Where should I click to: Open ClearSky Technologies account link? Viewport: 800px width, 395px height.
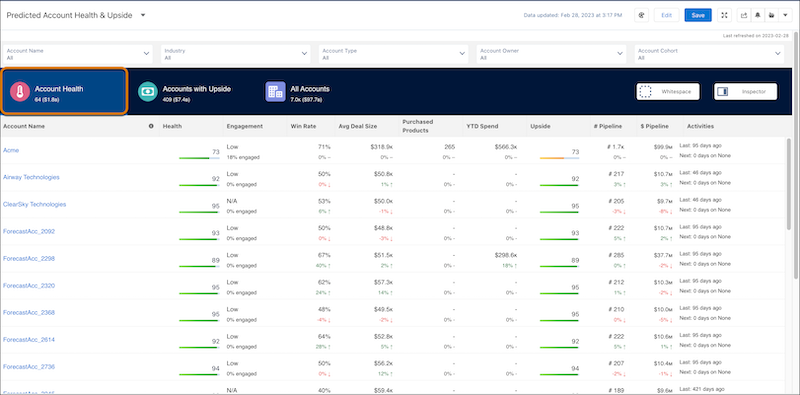click(35, 204)
